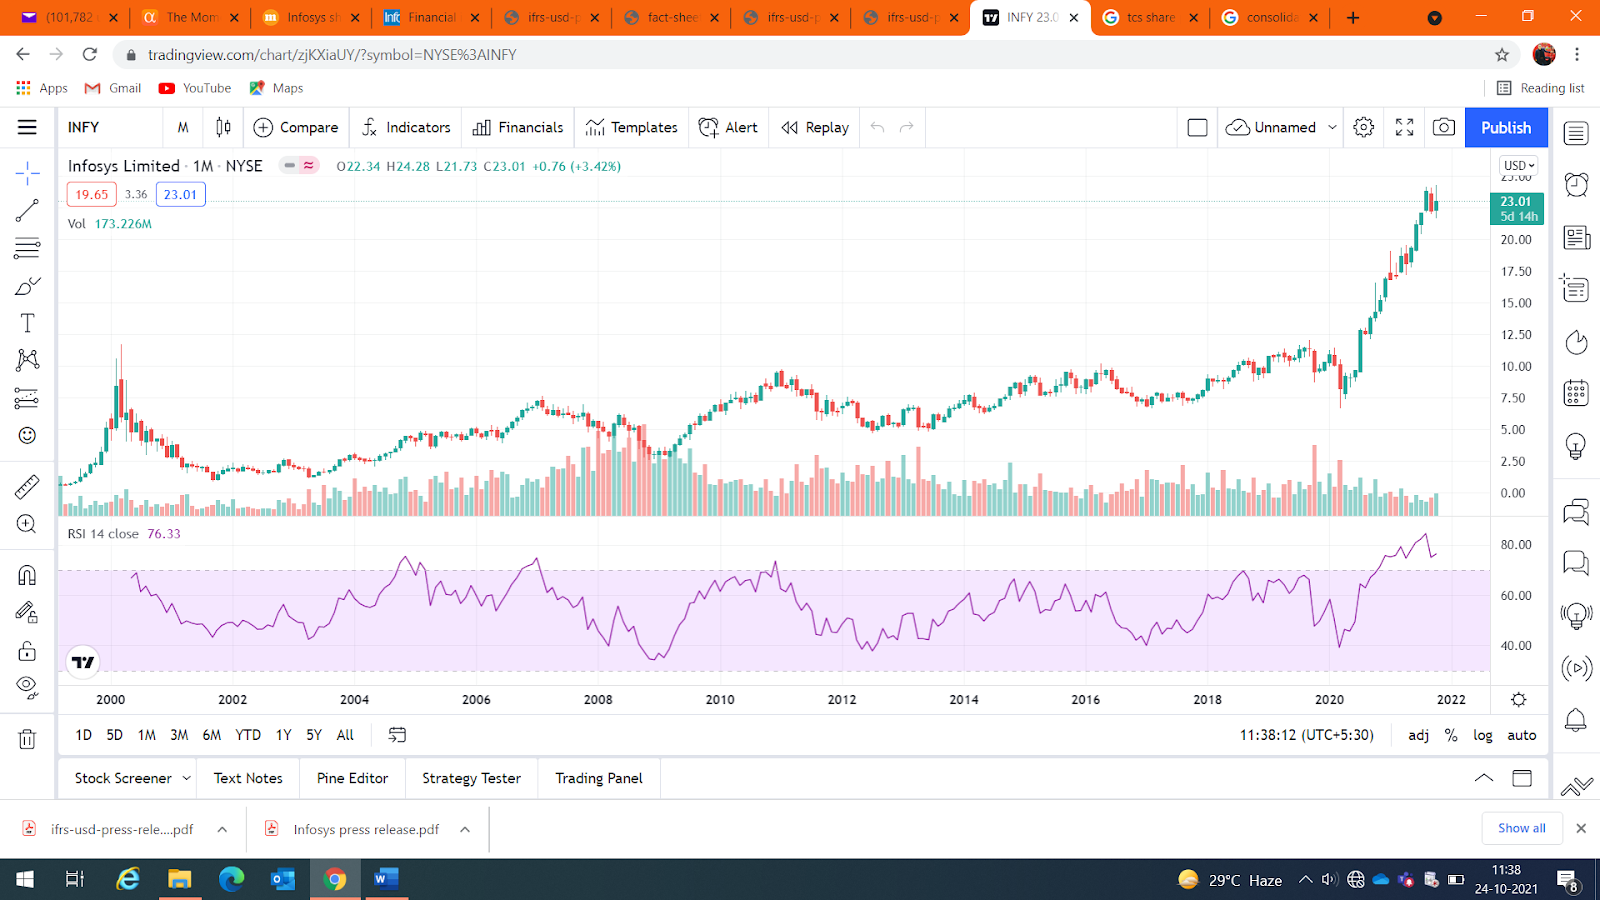Collapse the bottom panel with up chevron

(1484, 778)
